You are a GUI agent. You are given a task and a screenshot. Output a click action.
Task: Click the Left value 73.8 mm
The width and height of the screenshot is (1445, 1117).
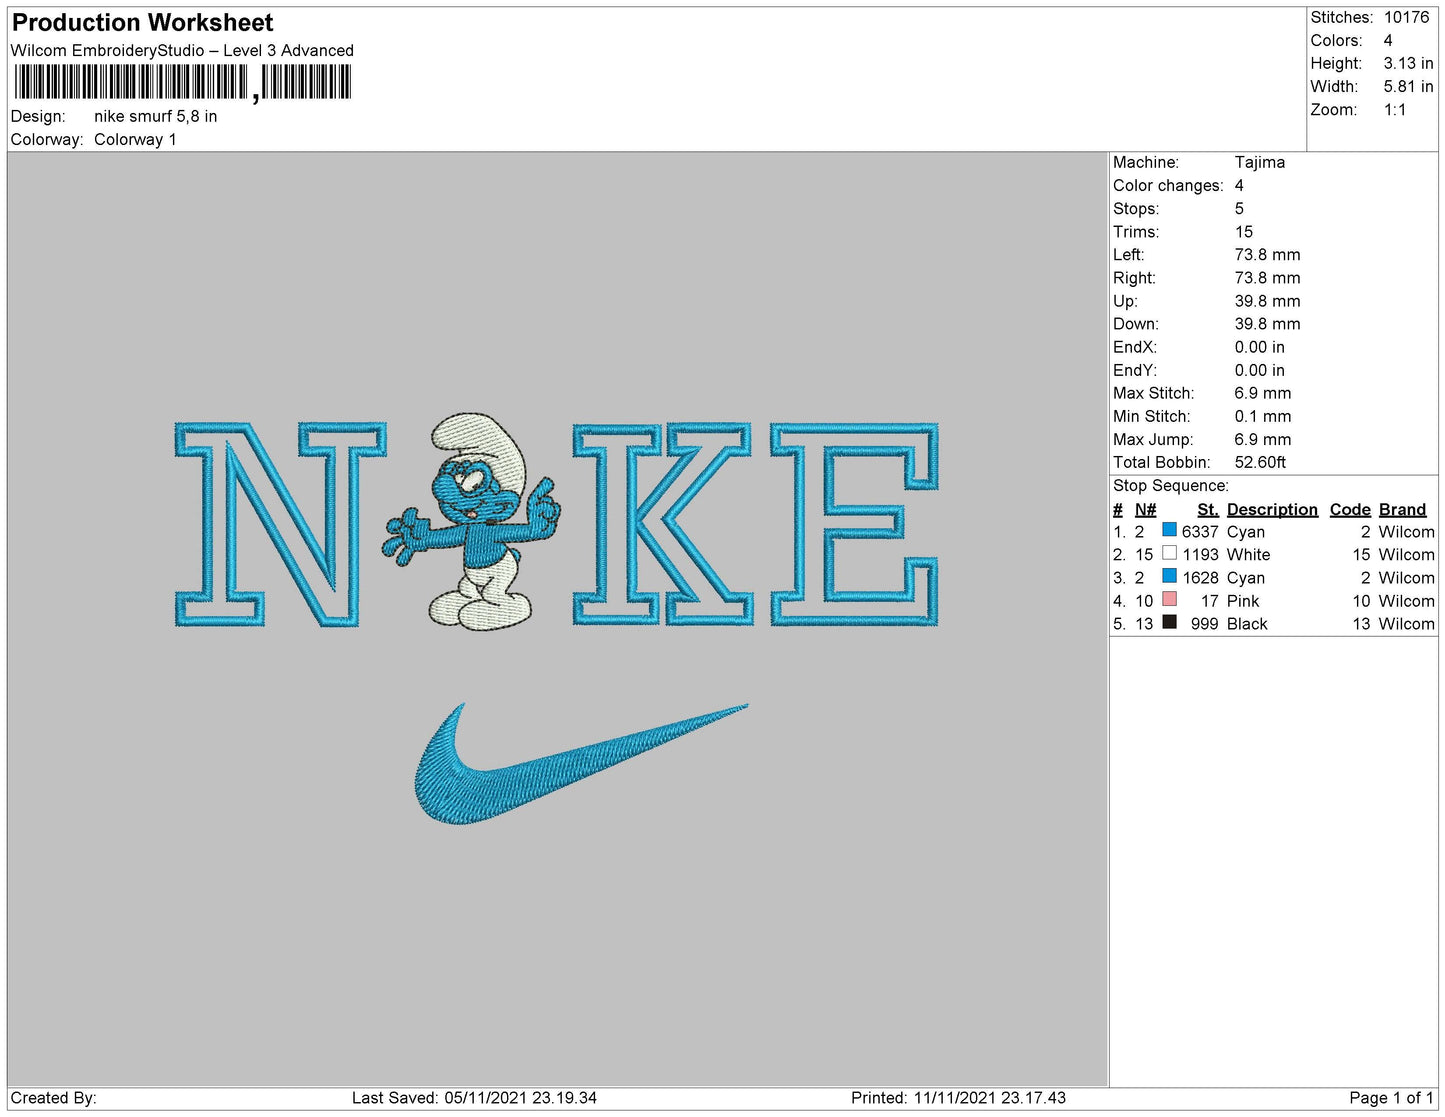1267,254
